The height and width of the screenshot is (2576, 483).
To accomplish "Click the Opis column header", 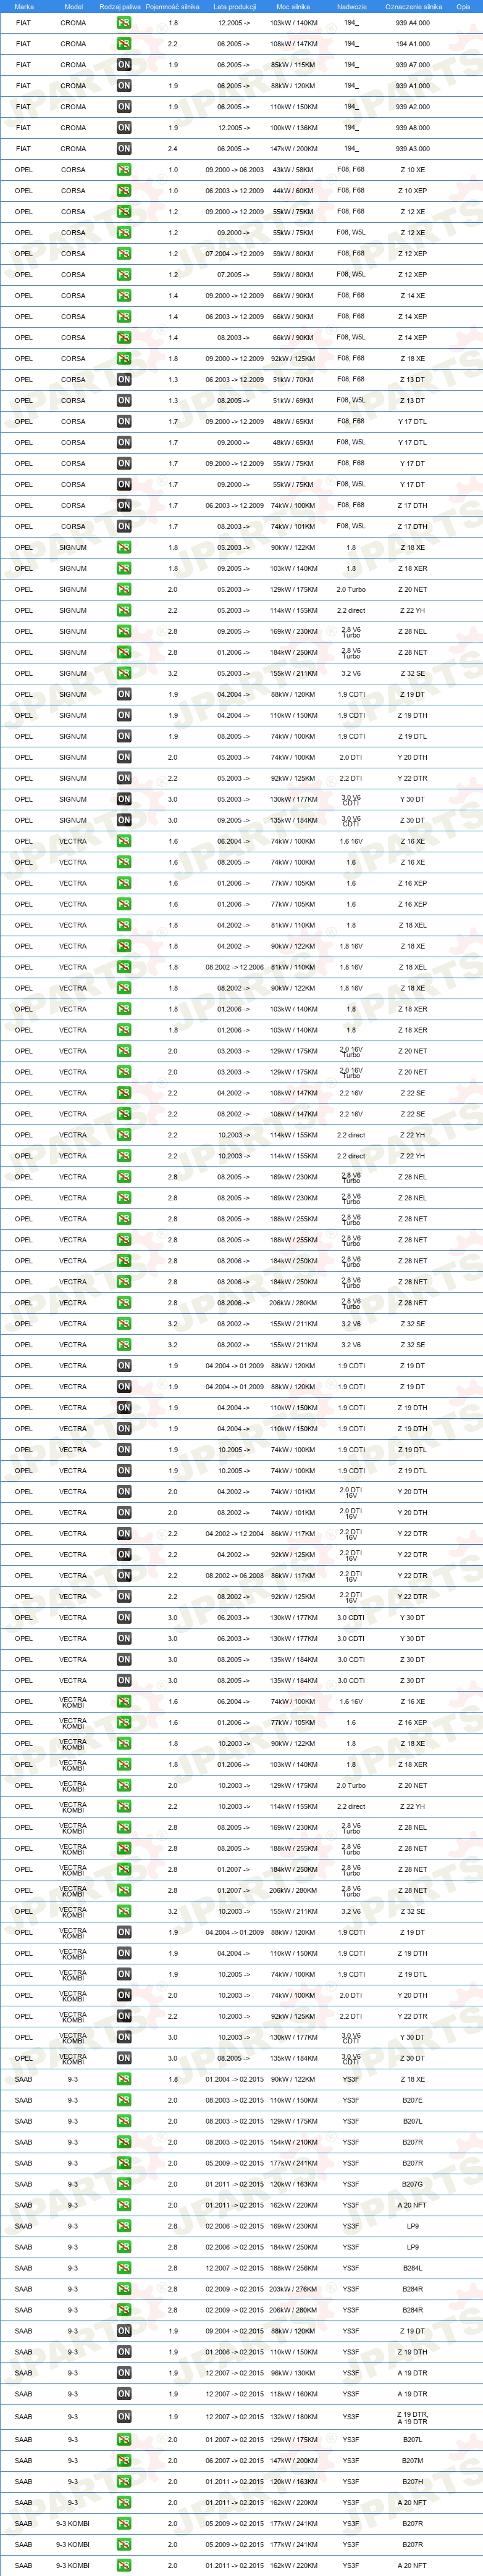I will (463, 7).
